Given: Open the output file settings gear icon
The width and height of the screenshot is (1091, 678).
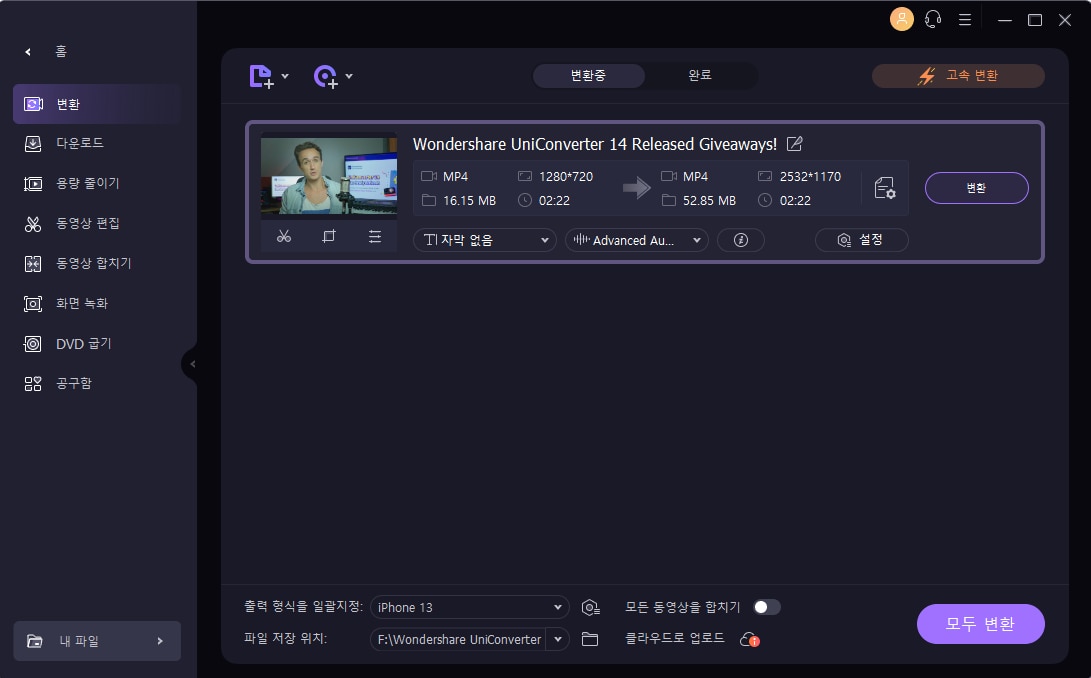Looking at the screenshot, I should point(884,188).
